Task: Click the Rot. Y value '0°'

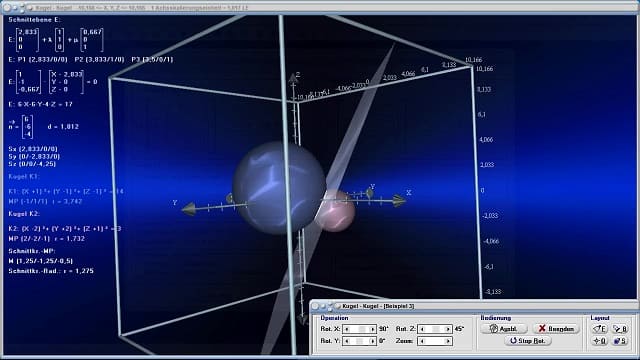Action: 382,341
